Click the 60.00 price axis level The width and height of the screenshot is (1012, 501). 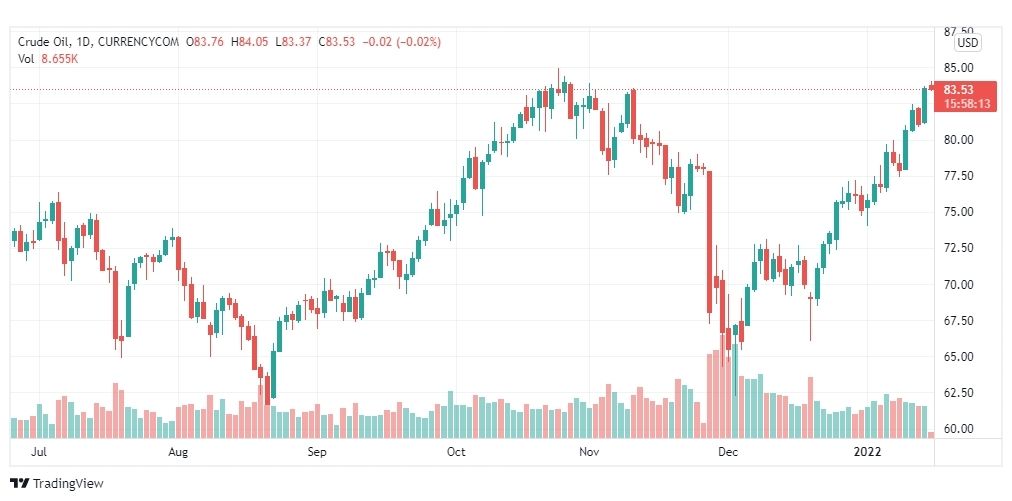pos(957,429)
